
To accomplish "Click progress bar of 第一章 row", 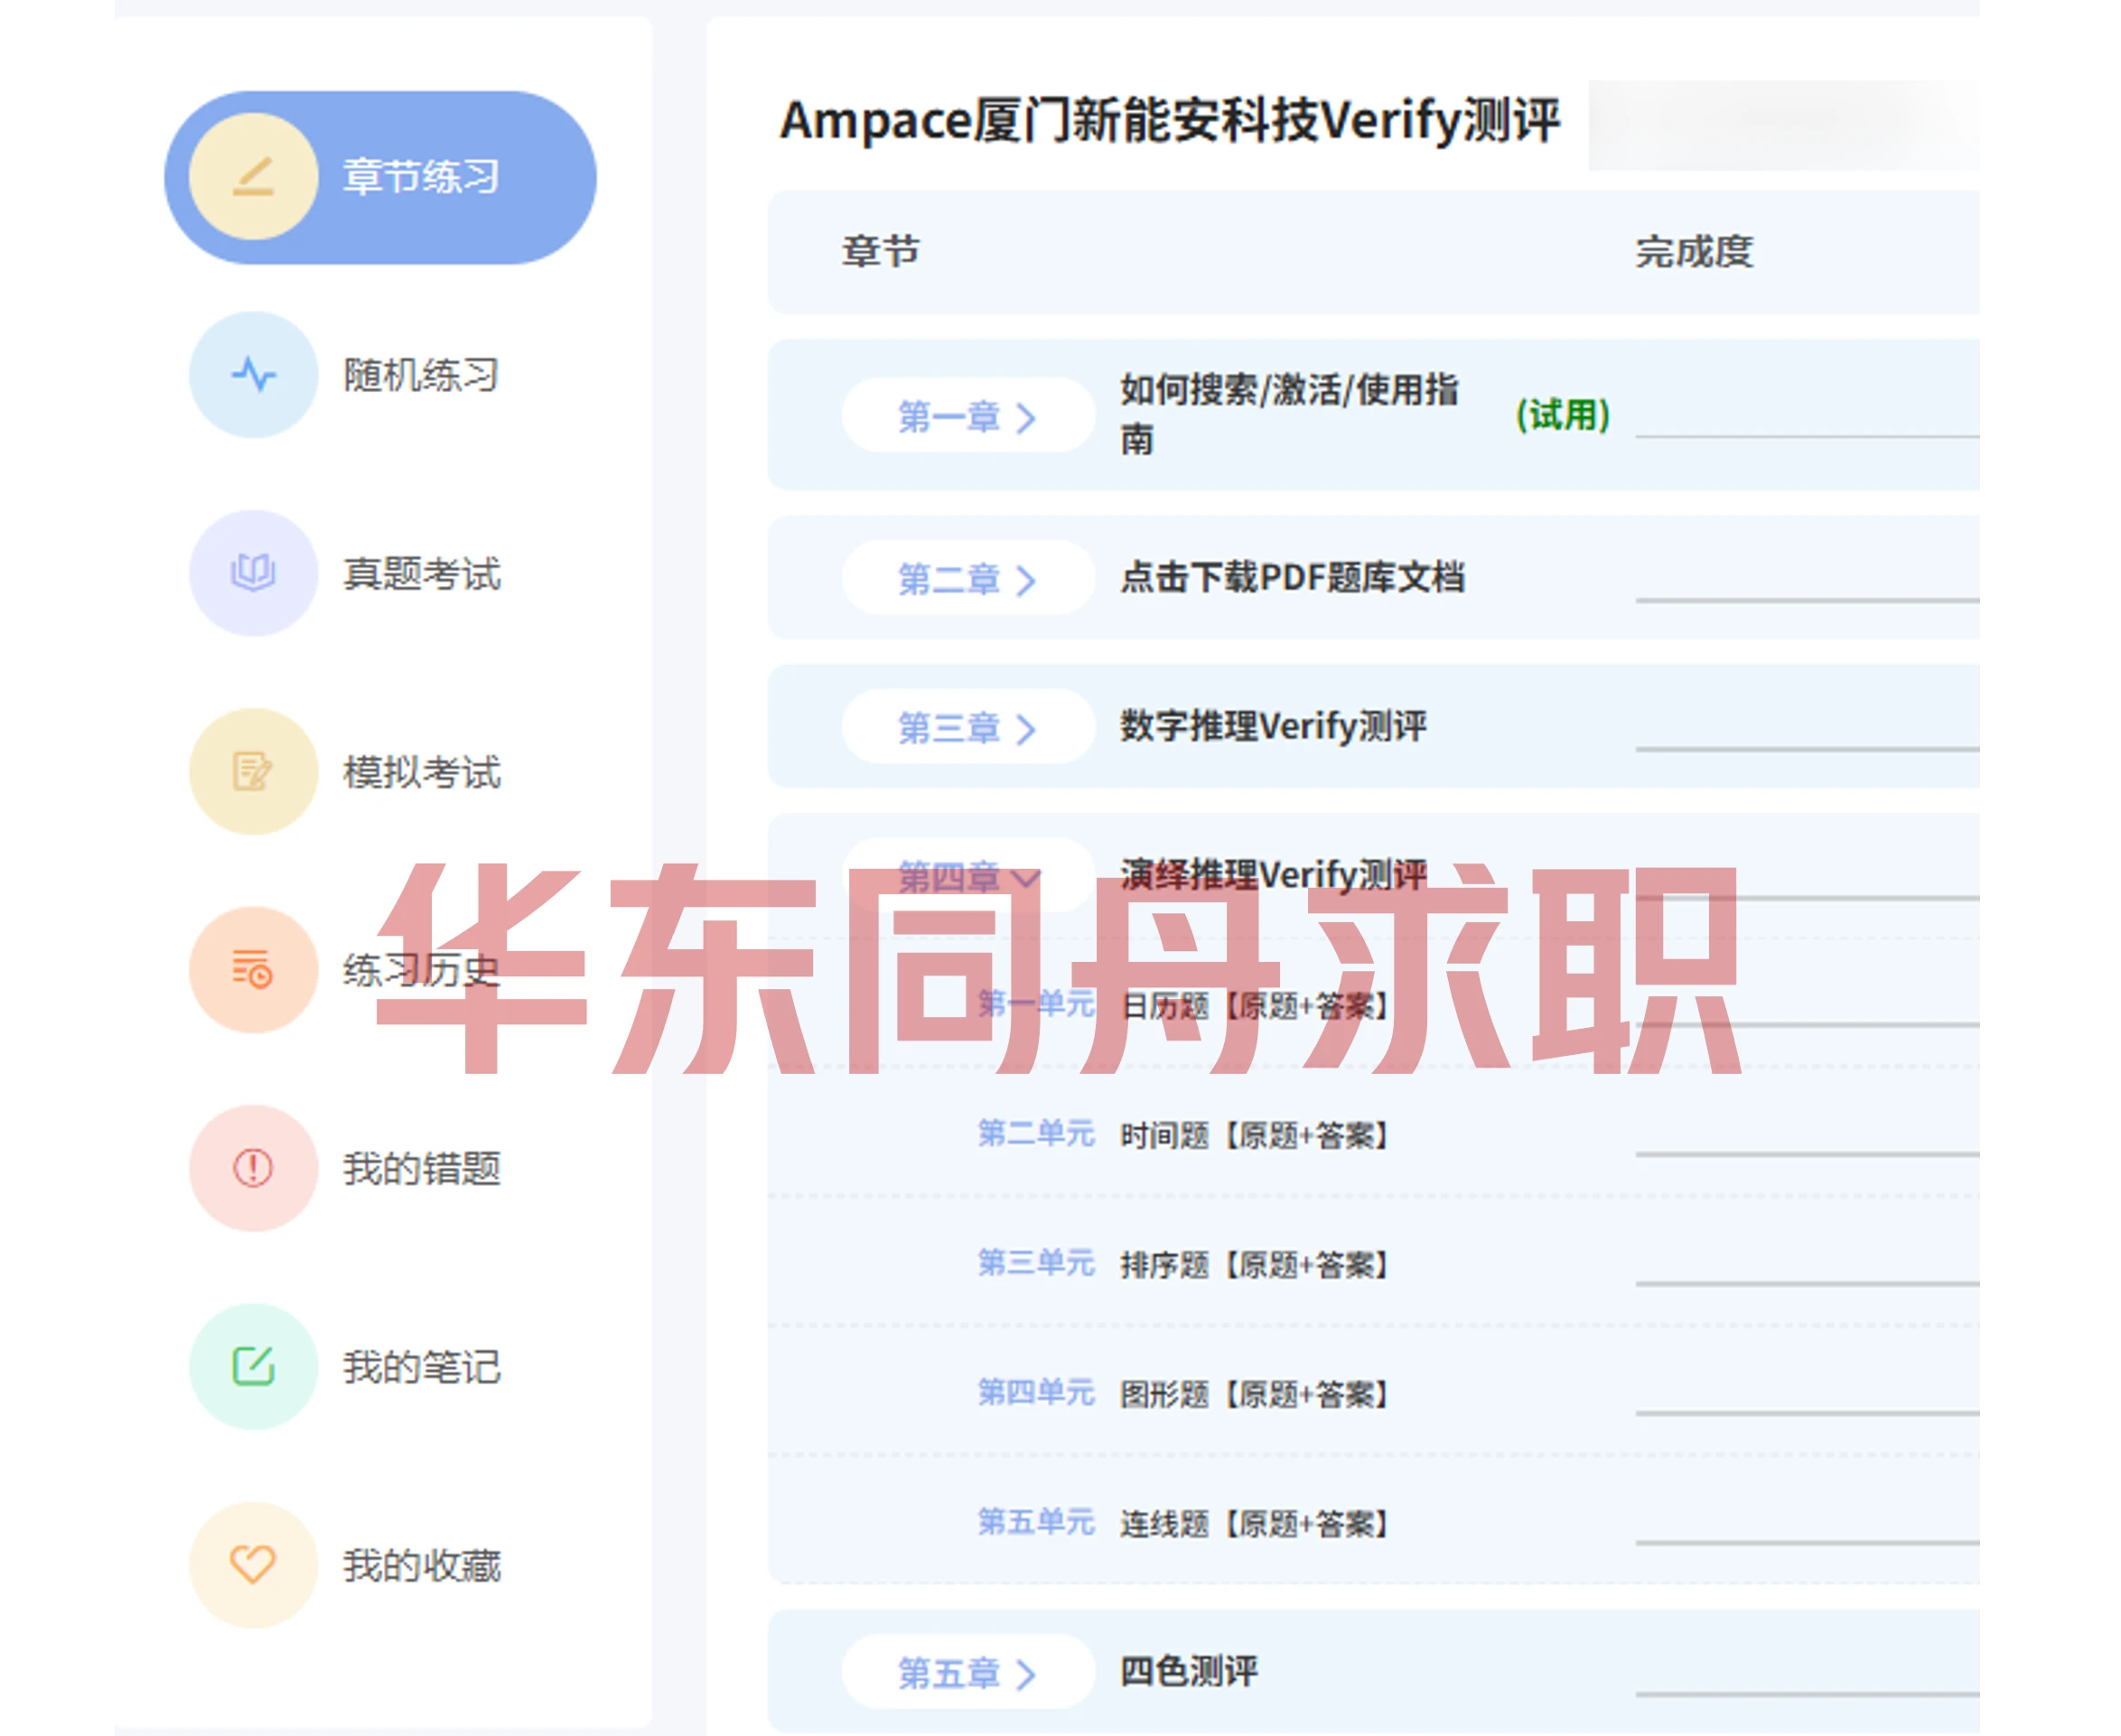I will 1807,436.
